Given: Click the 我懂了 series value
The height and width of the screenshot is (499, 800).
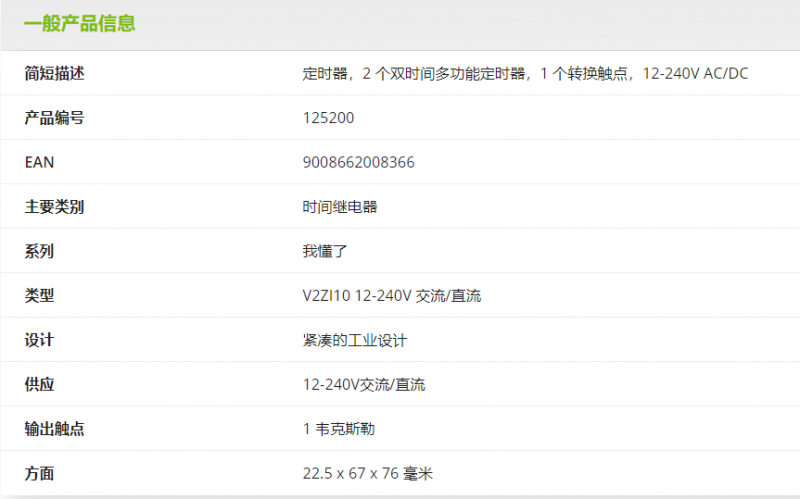Looking at the screenshot, I should click(x=325, y=251).
